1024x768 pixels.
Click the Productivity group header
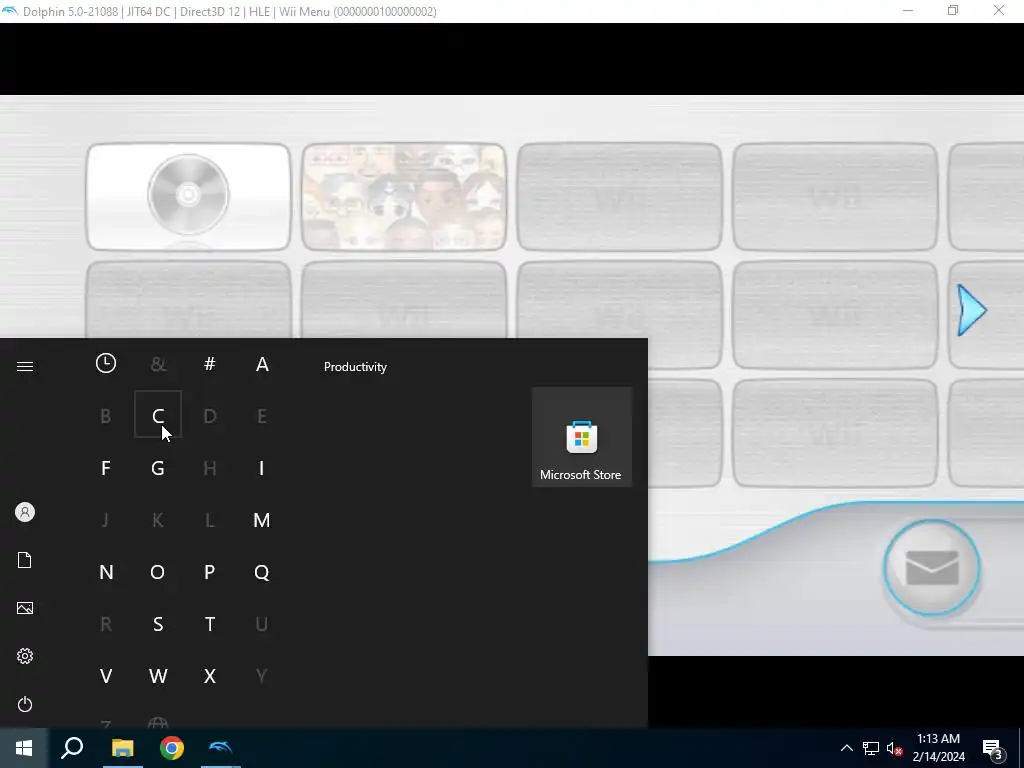355,367
